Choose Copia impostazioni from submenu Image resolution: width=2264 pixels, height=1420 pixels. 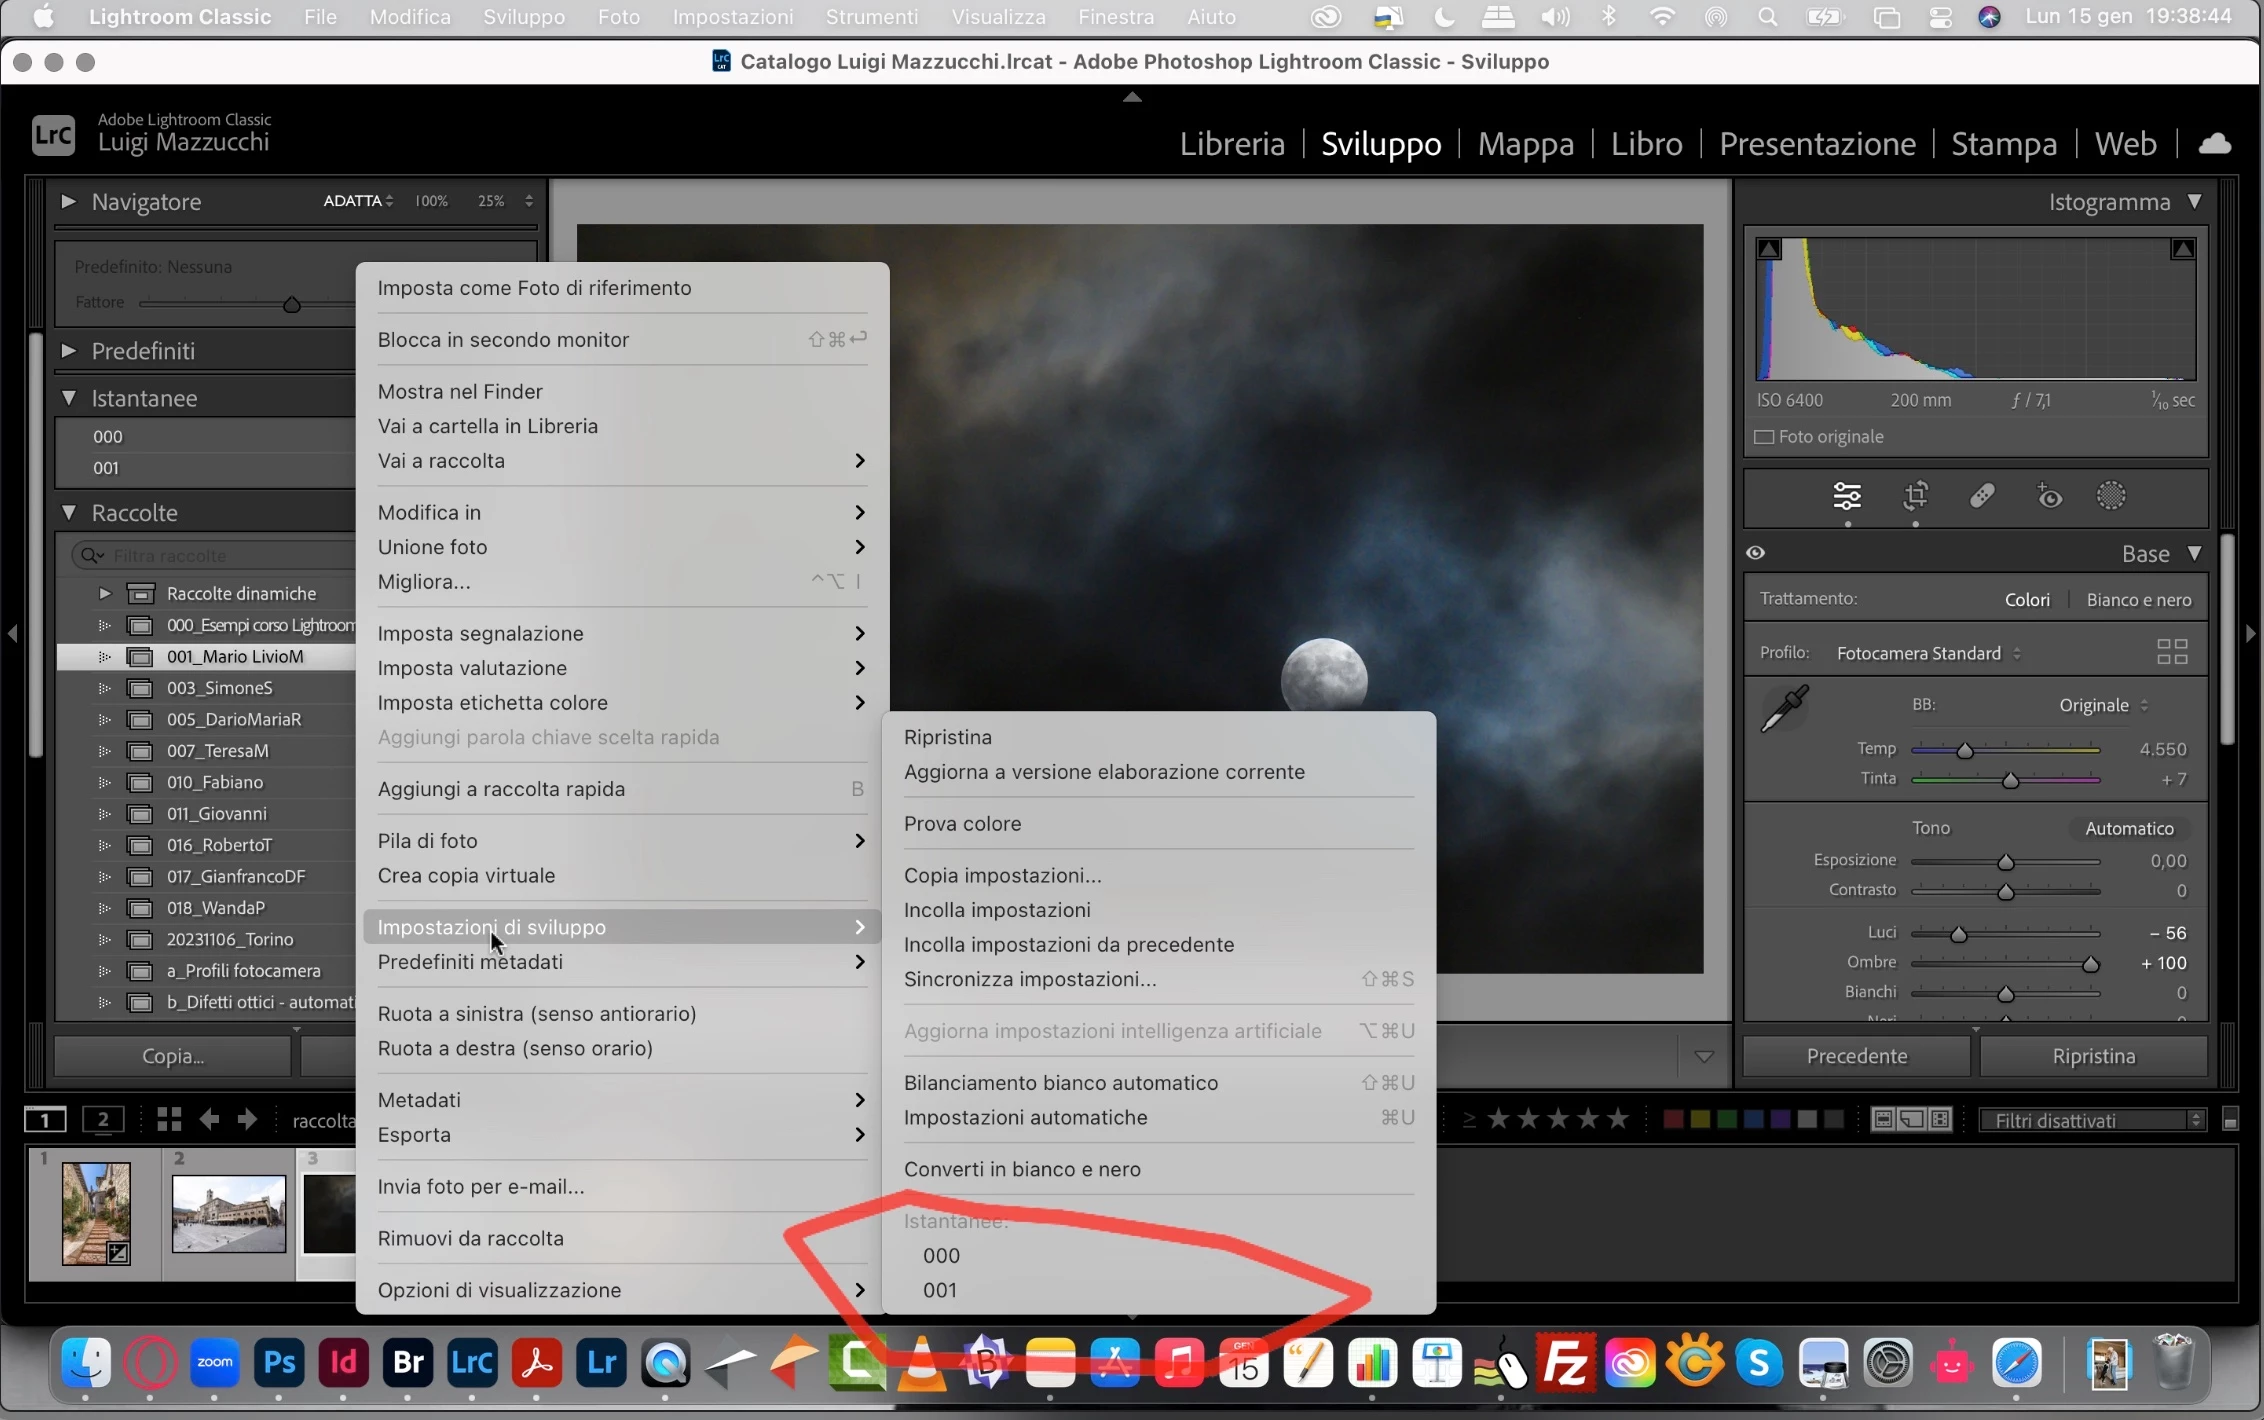(1002, 875)
